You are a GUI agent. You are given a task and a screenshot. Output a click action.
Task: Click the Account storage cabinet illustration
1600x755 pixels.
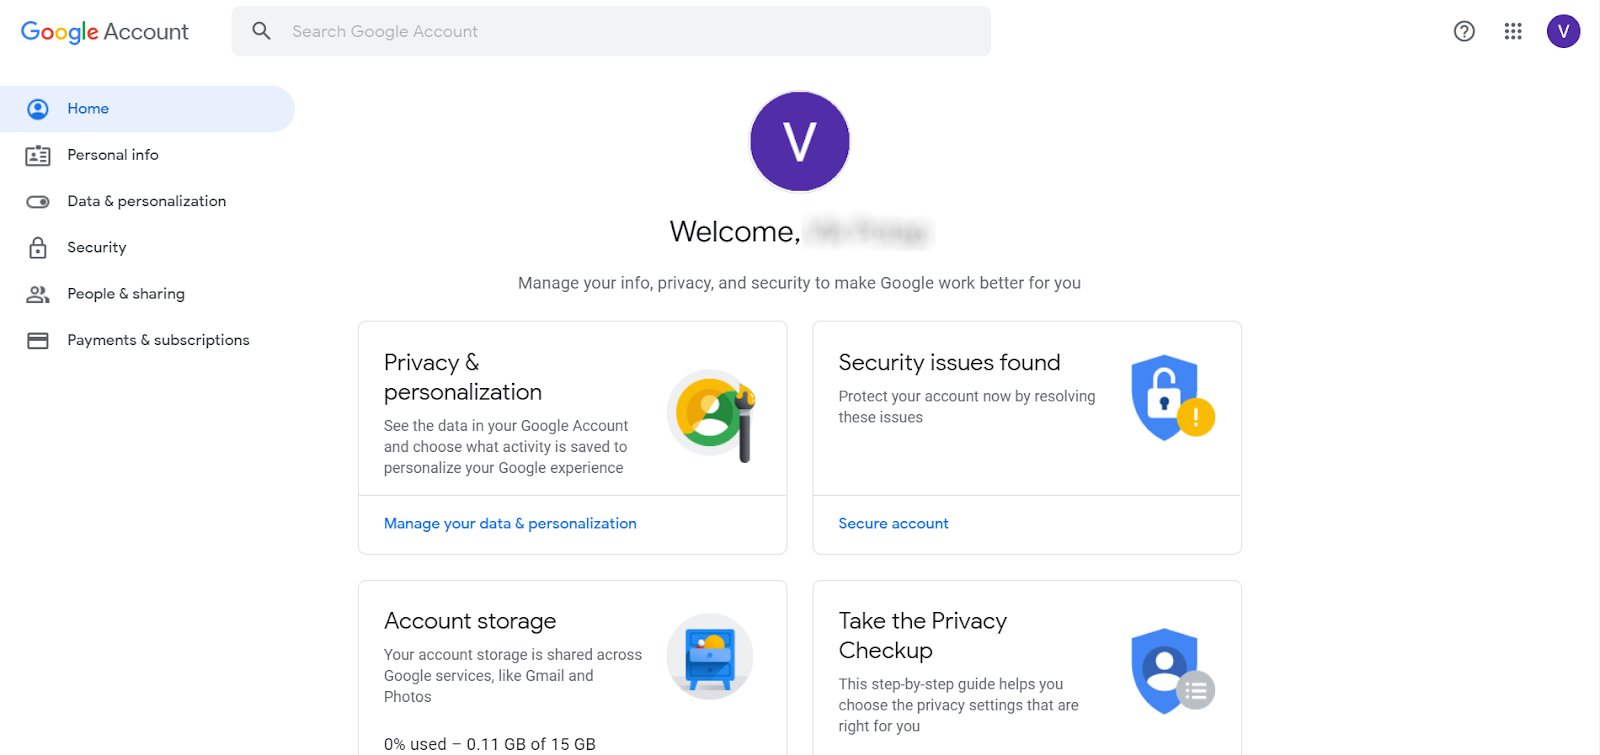coord(710,656)
